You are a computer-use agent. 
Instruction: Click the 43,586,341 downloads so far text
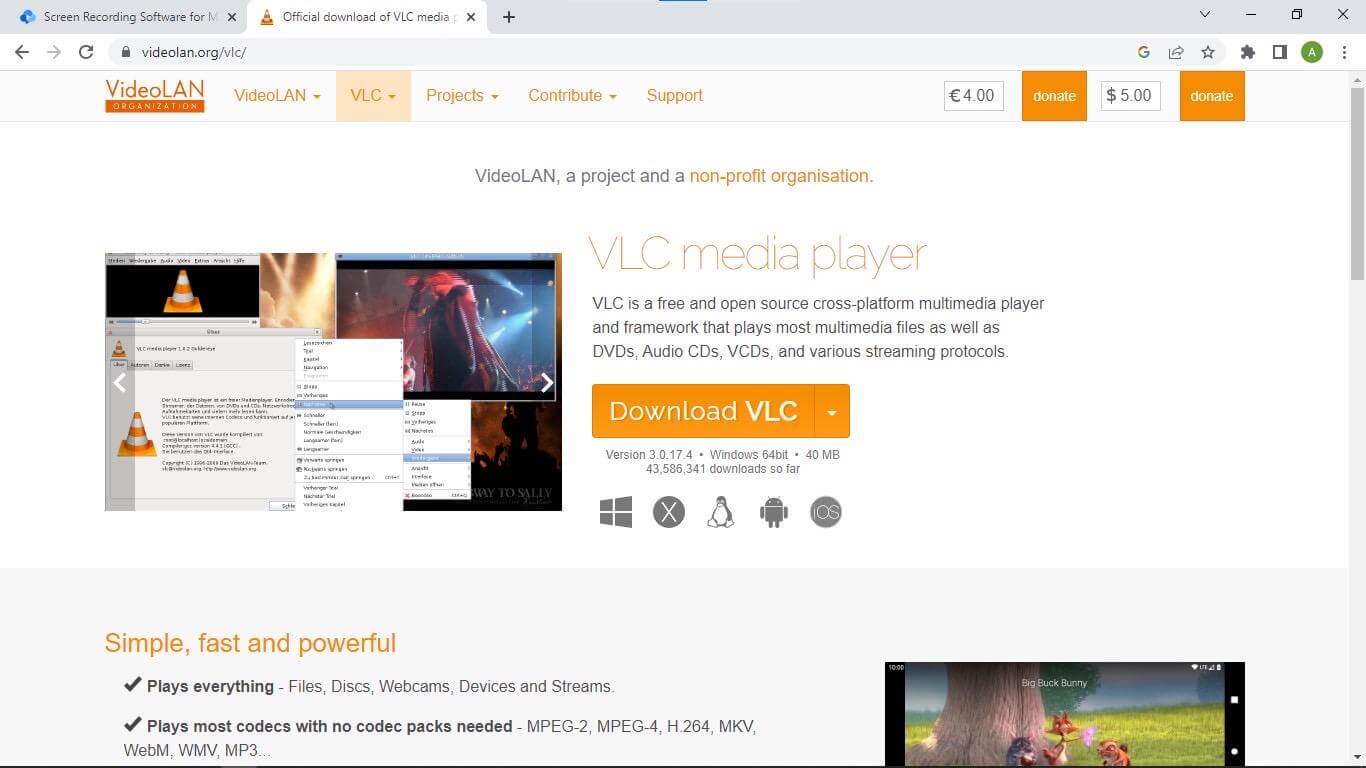click(723, 469)
